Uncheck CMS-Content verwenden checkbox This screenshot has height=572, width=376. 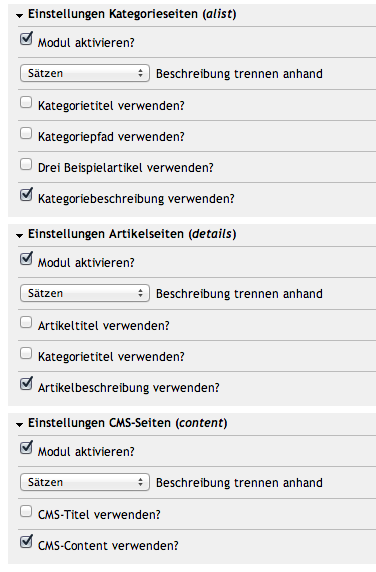(x=26, y=542)
